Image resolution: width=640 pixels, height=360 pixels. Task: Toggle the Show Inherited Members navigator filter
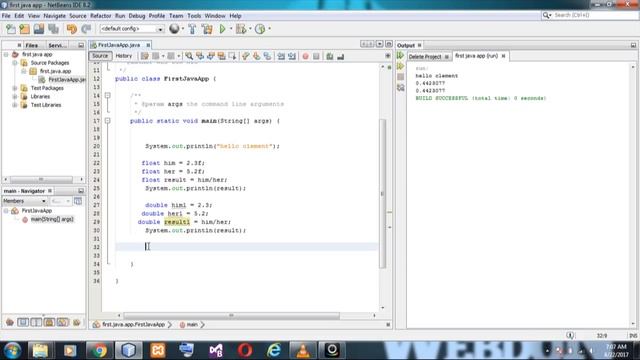pos(10,322)
